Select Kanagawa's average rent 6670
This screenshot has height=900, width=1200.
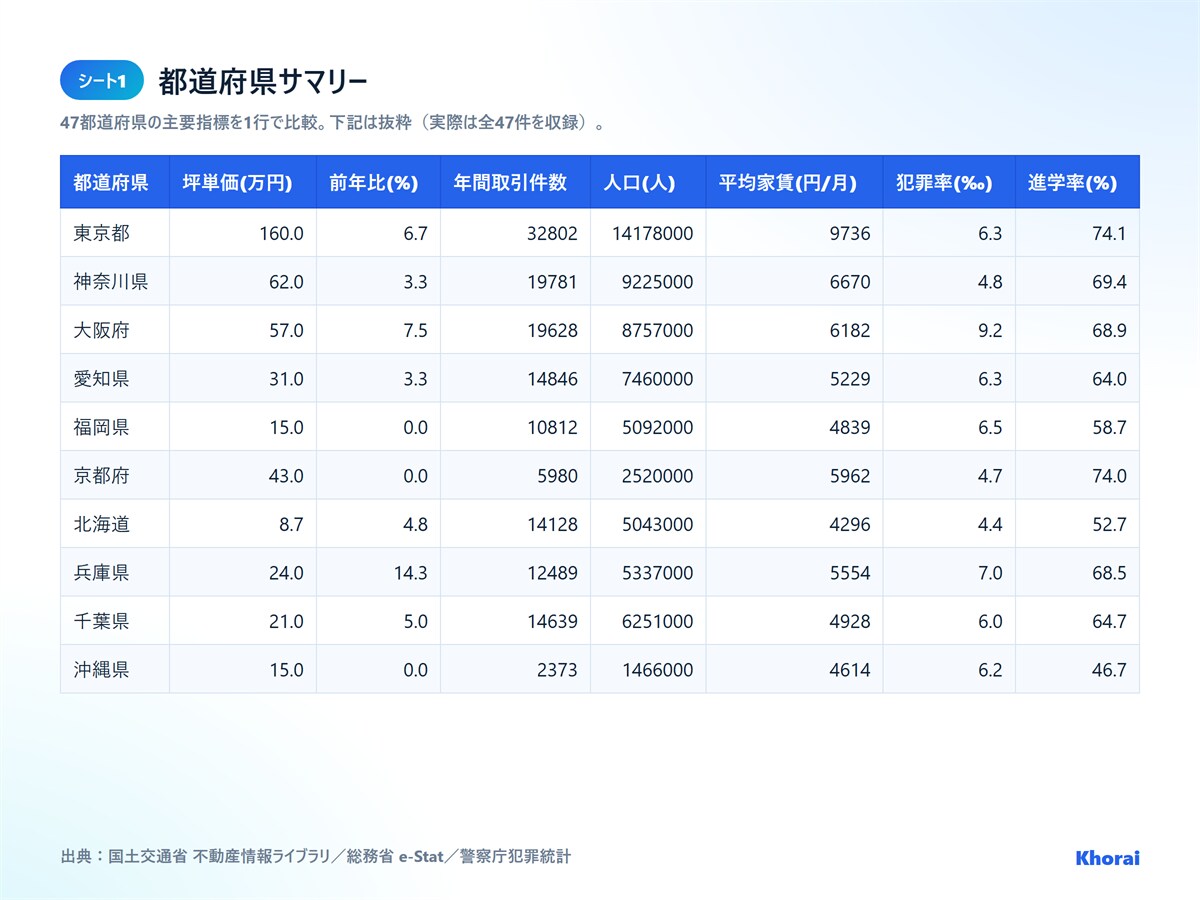click(x=794, y=282)
